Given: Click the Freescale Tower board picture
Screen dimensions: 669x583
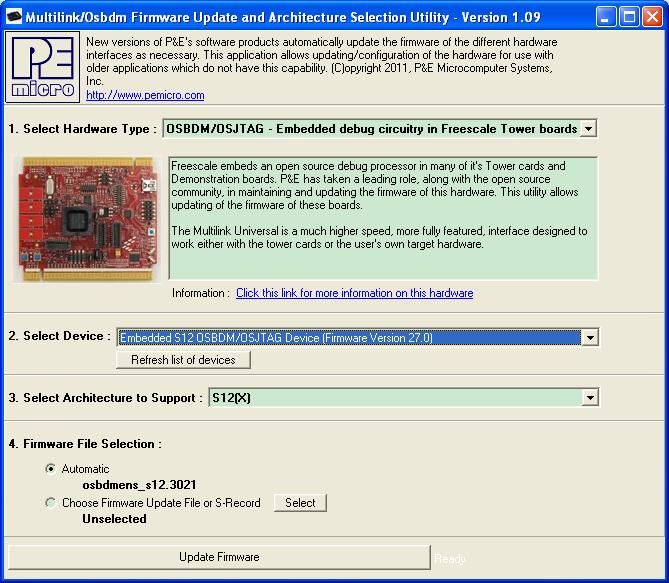Looking at the screenshot, I should tap(88, 219).
